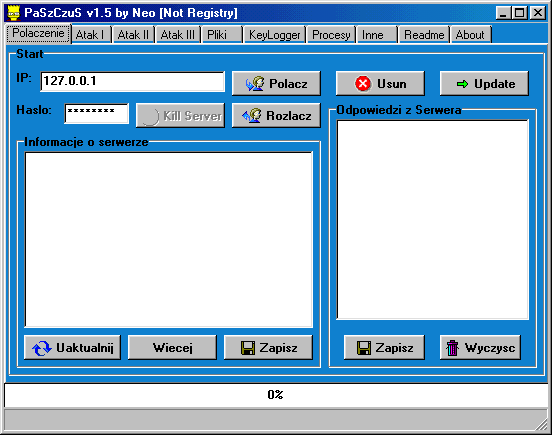
Task: Click the Rozlacz disconnect button
Action: tap(276, 115)
